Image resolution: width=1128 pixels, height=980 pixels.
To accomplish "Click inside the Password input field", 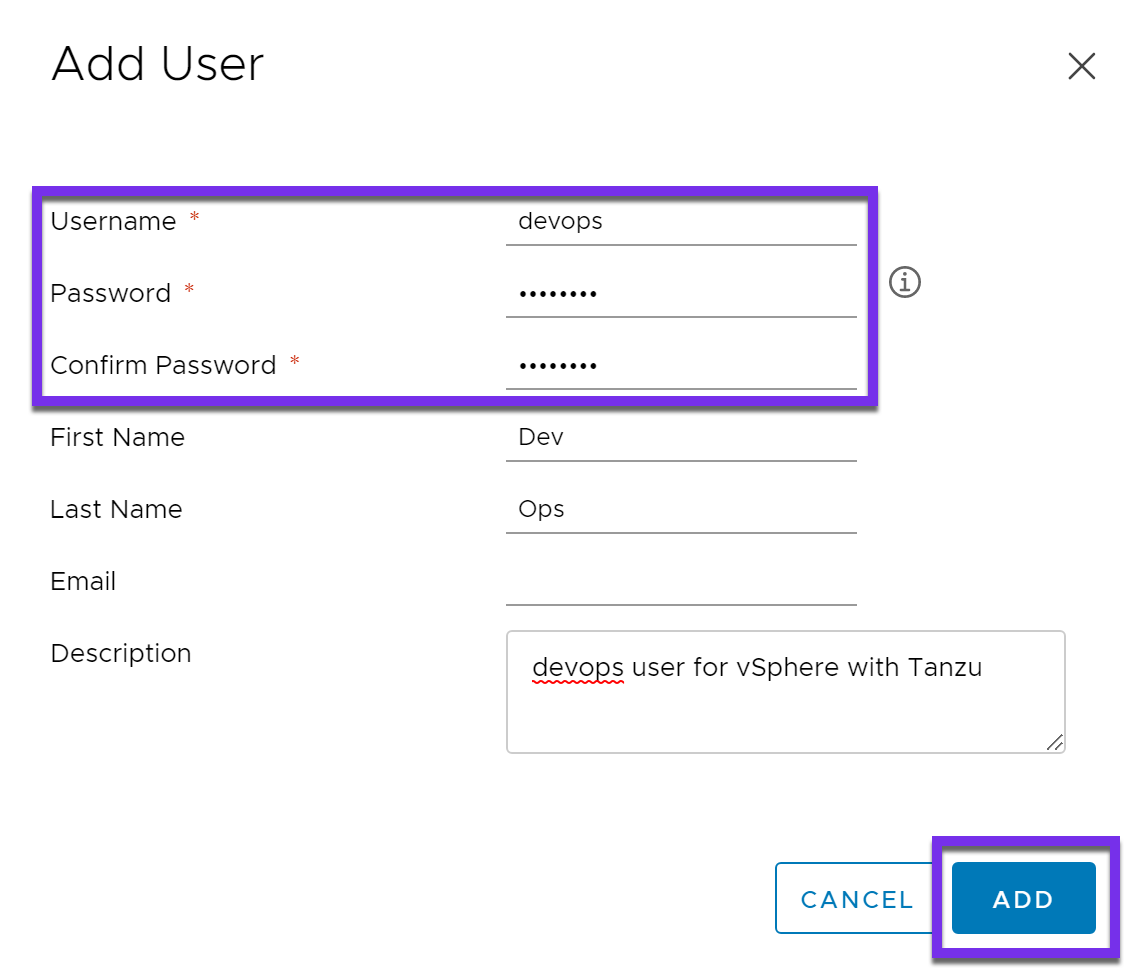I will click(681, 293).
